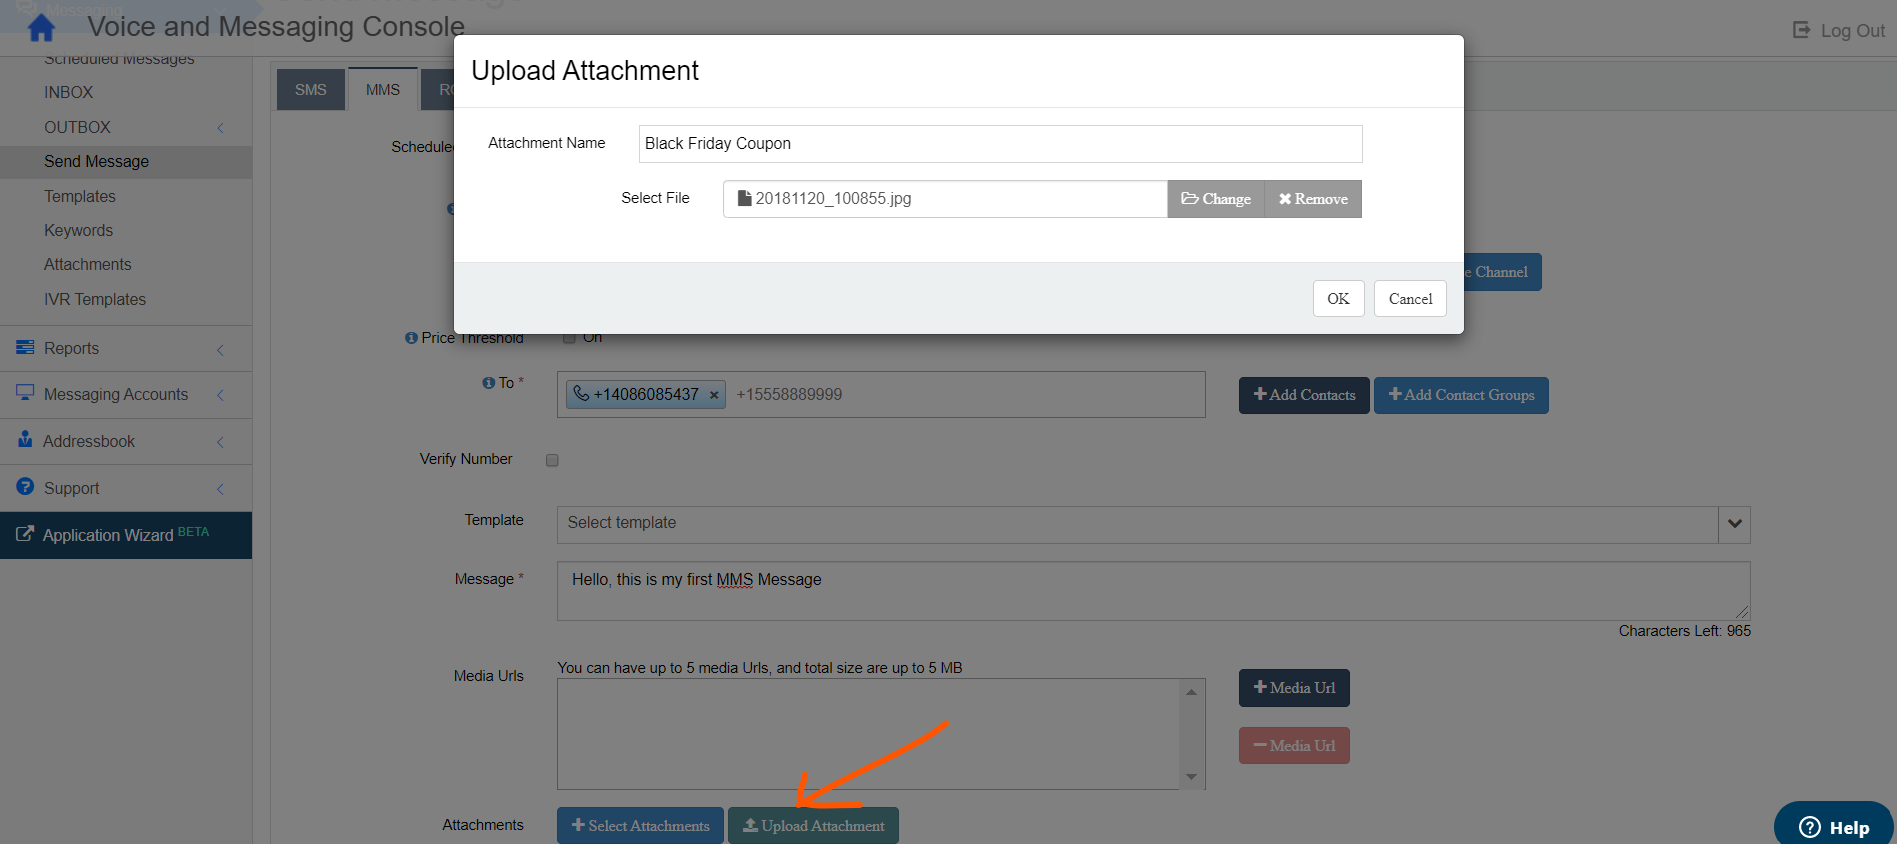Screen dimensions: 1897x844
Task: Click the Attachment Name text field
Action: (x=1000, y=144)
